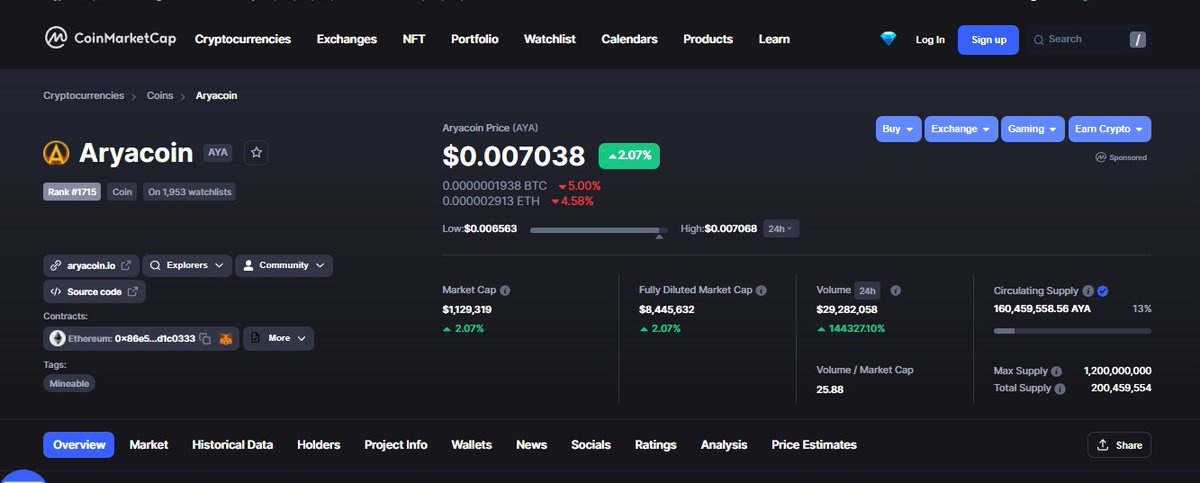The width and height of the screenshot is (1200, 483).
Task: Click Circulating Supply info icon
Action: (1088, 291)
